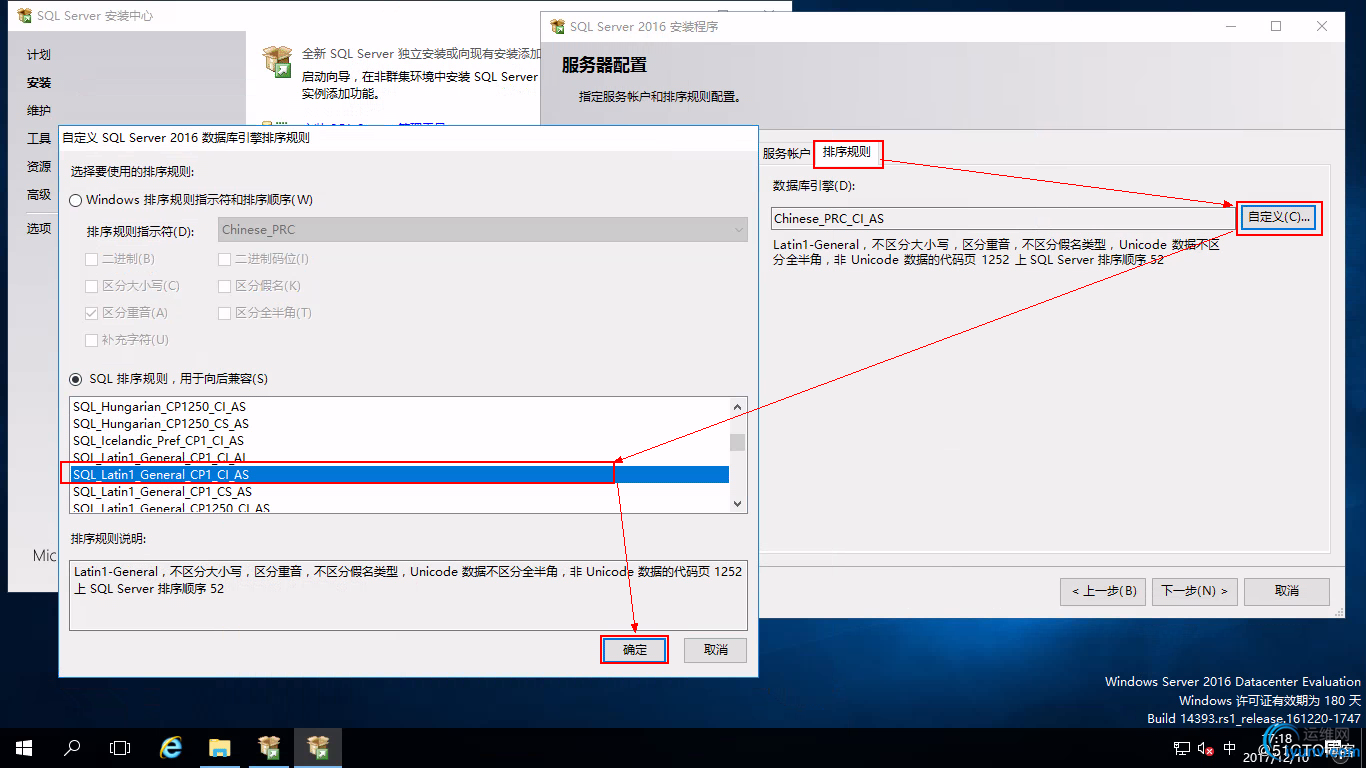Viewport: 1366px width, 768px height.
Task: Open 维护 in the installation center sidebar
Action: tap(39, 111)
